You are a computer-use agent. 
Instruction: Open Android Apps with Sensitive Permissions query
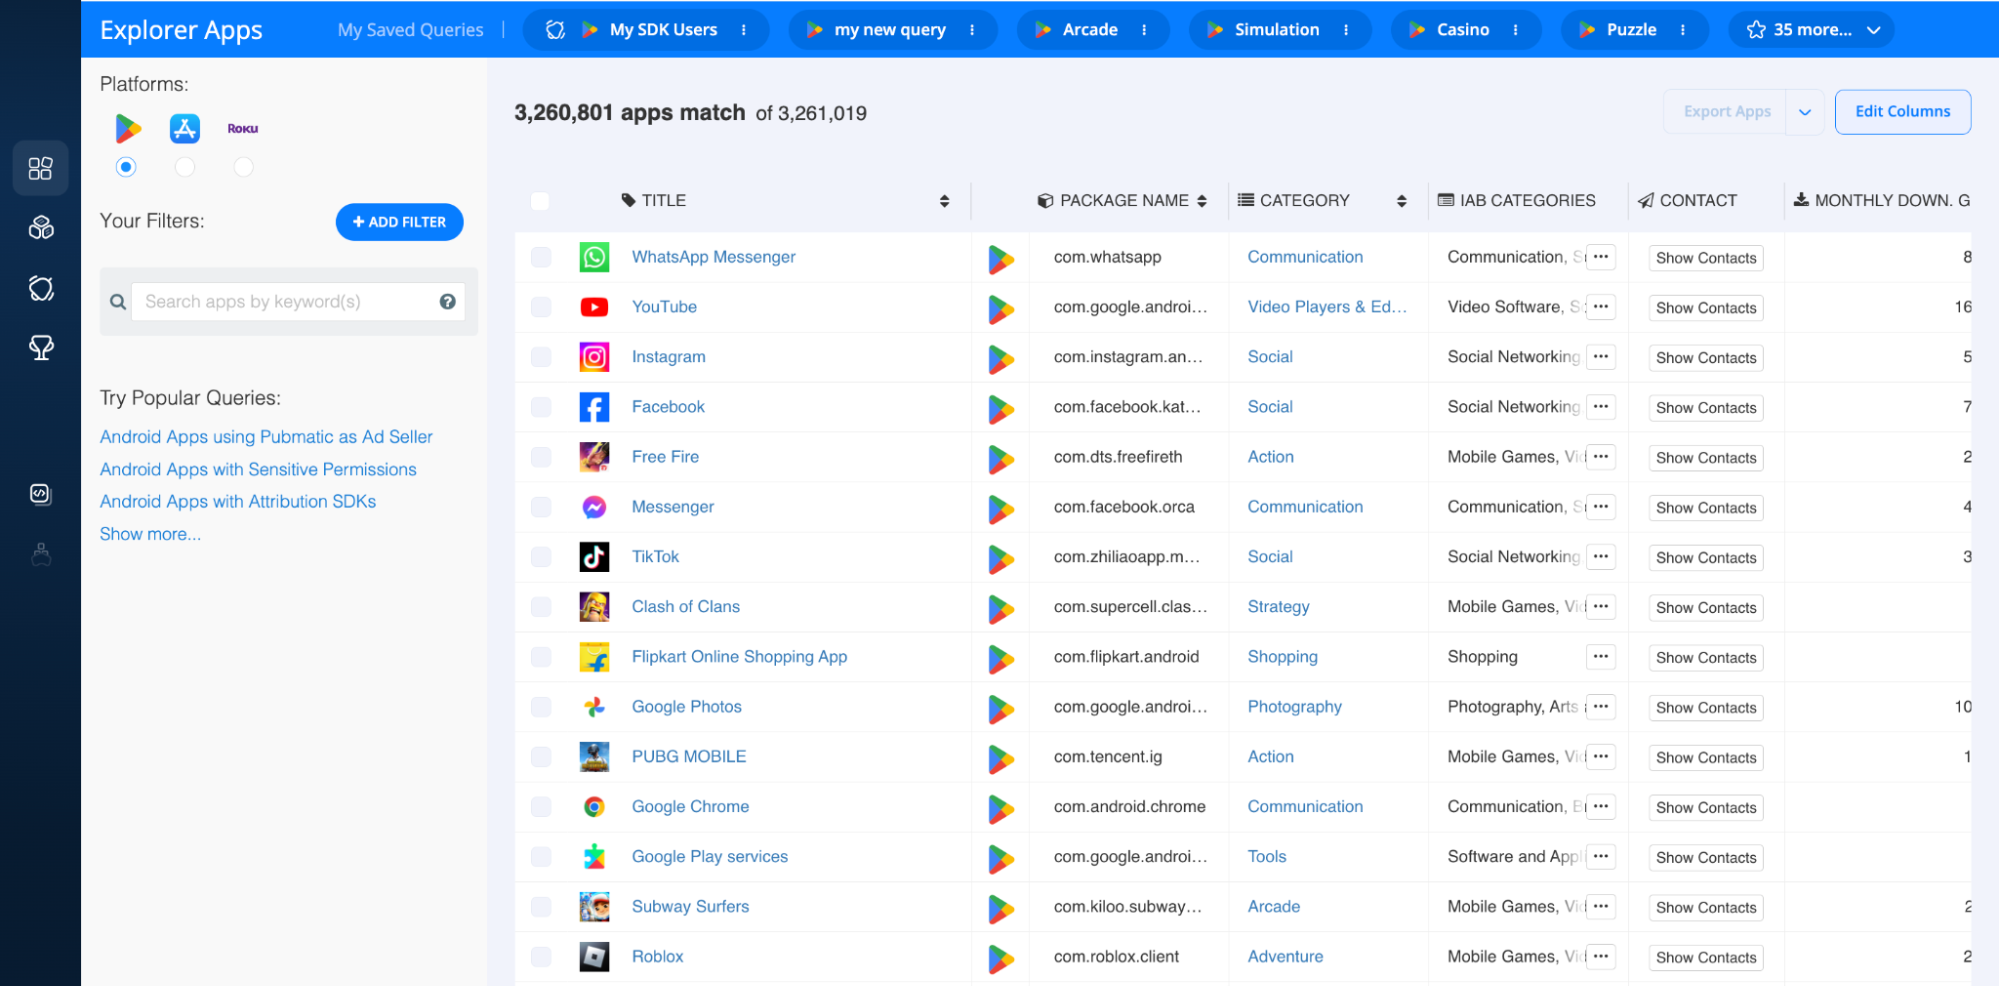(x=258, y=469)
